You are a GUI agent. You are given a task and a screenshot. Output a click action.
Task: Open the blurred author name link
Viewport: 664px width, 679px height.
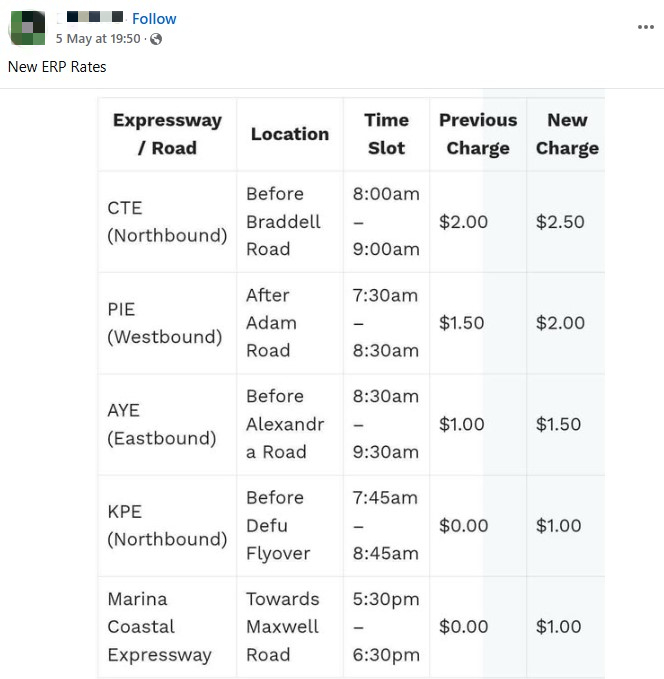[x=95, y=18]
